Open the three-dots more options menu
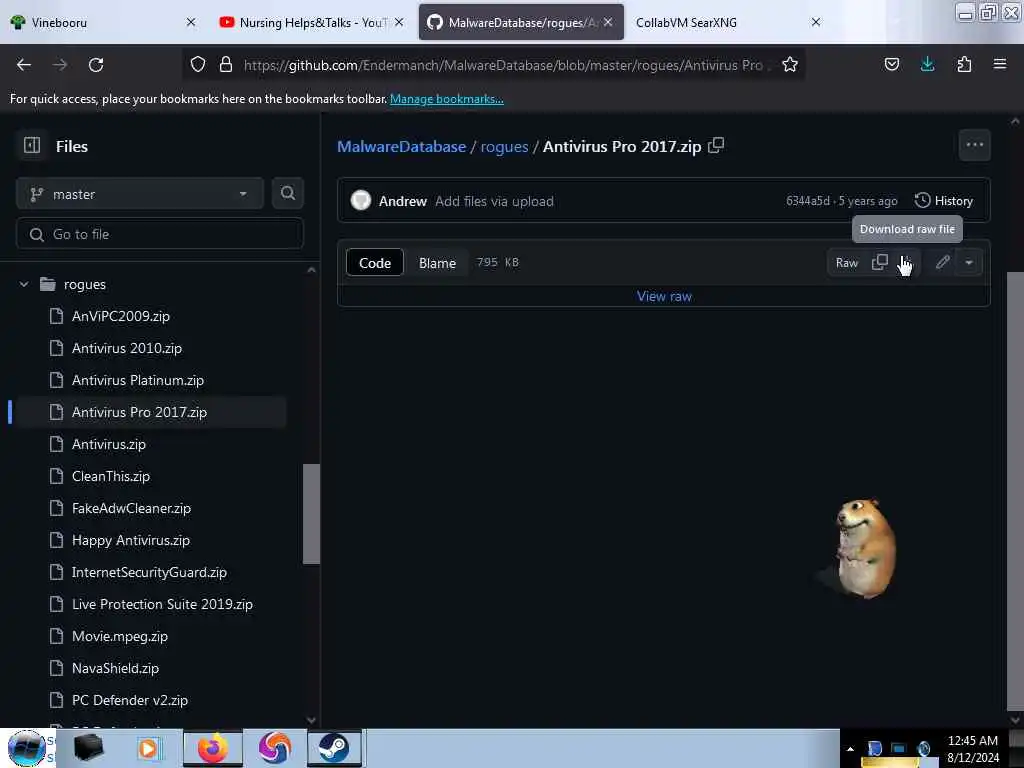 [x=974, y=144]
